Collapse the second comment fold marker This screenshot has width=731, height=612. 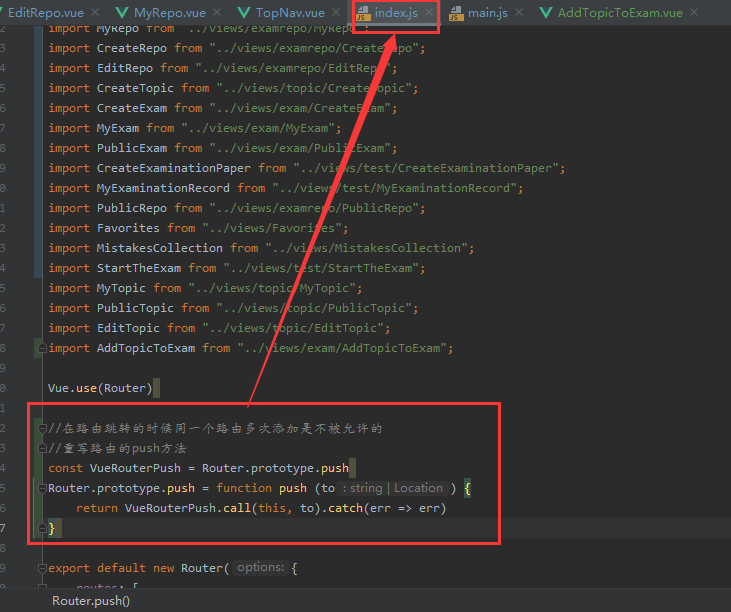(42, 448)
